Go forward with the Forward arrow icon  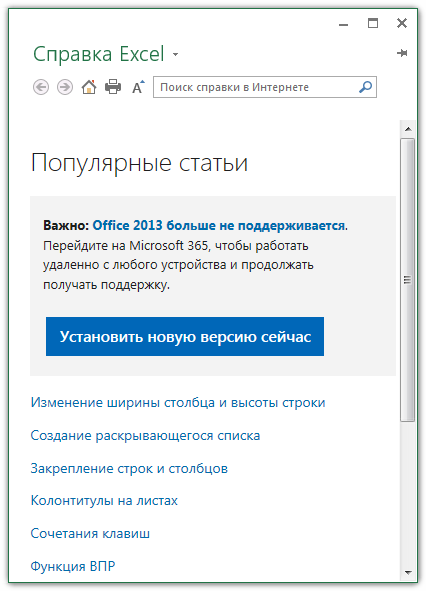tap(65, 87)
